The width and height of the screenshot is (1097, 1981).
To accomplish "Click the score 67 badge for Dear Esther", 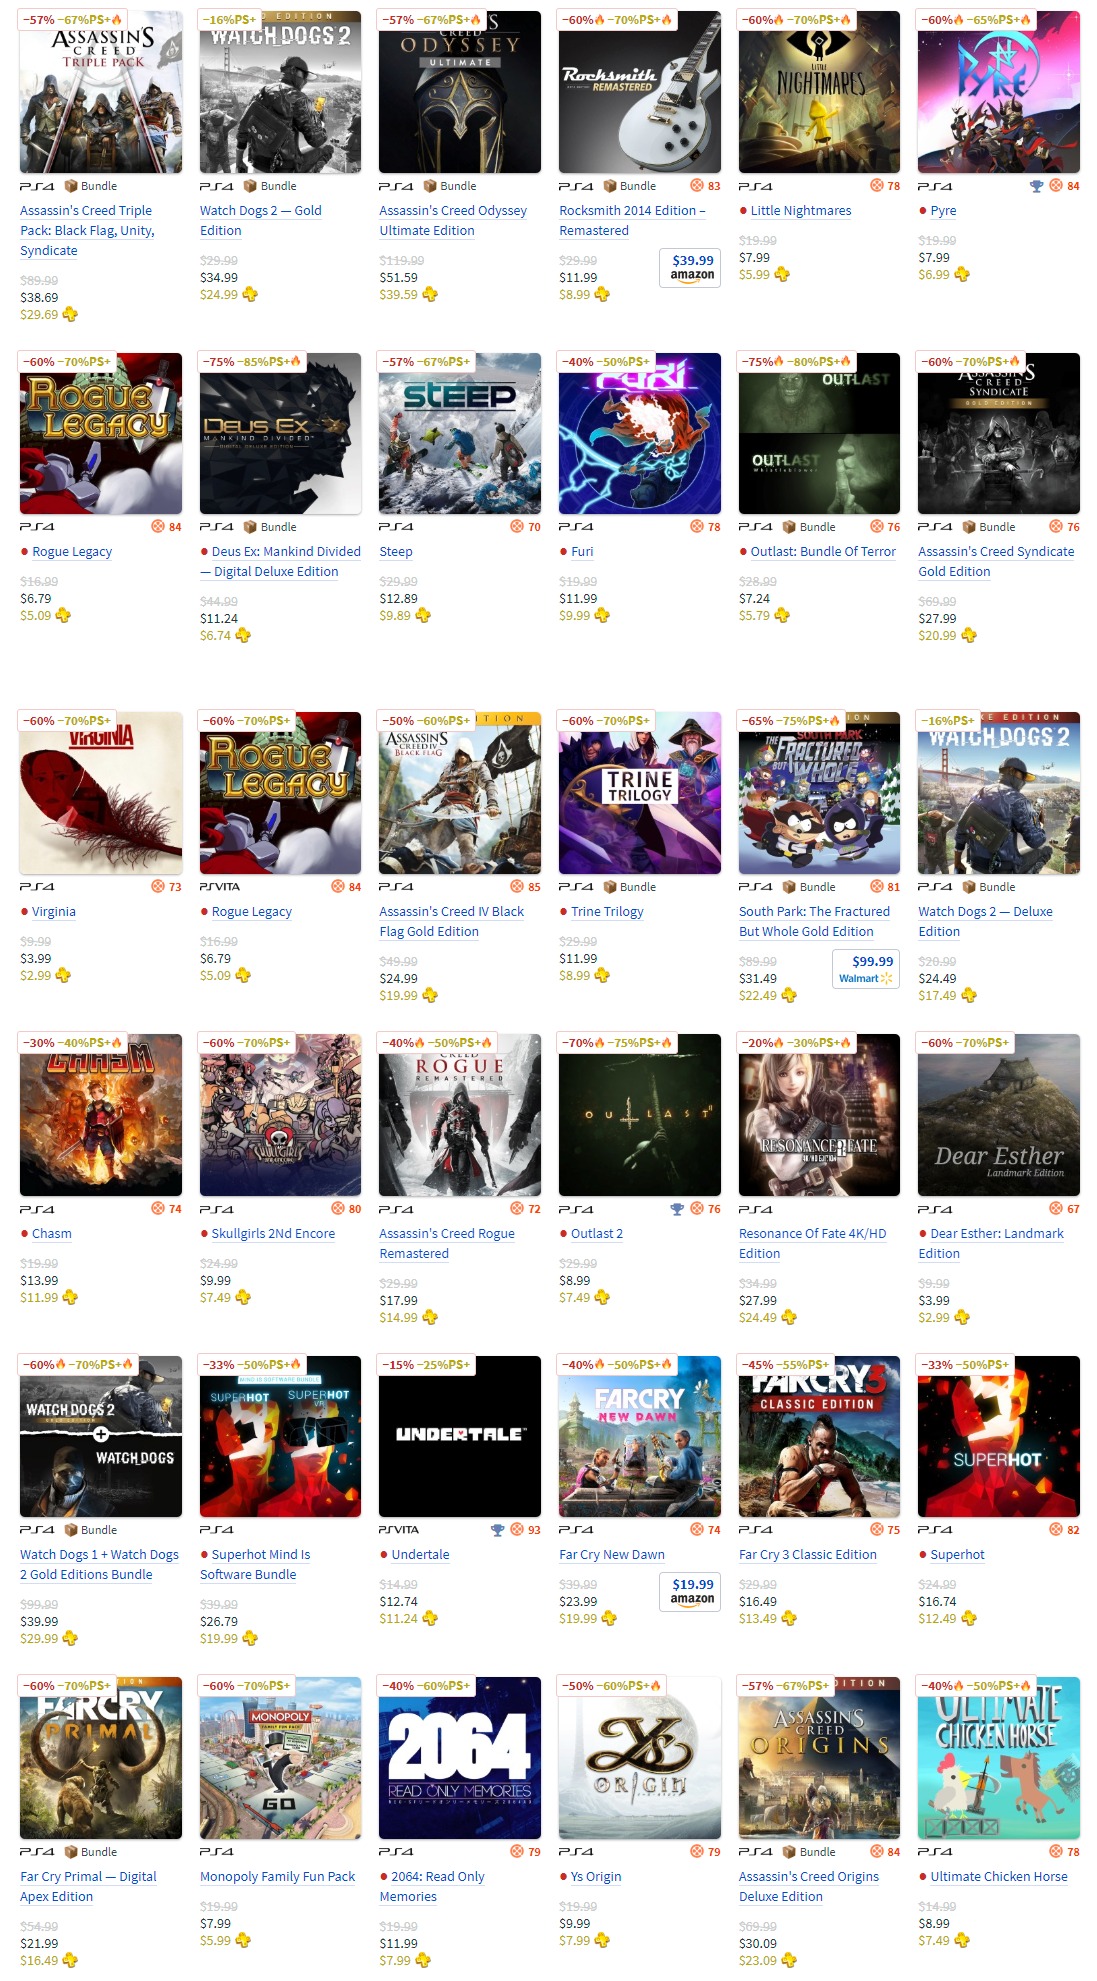I will coord(1064,1209).
